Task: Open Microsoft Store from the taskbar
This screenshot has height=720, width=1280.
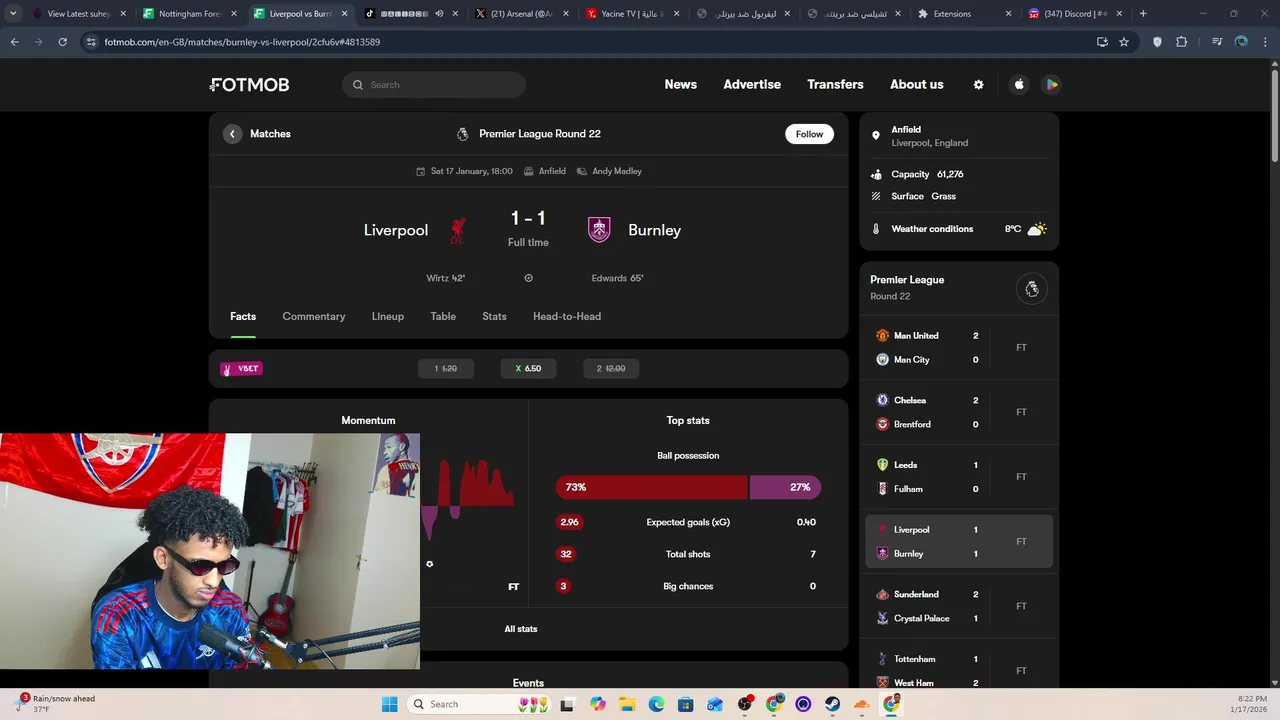Action: click(686, 704)
